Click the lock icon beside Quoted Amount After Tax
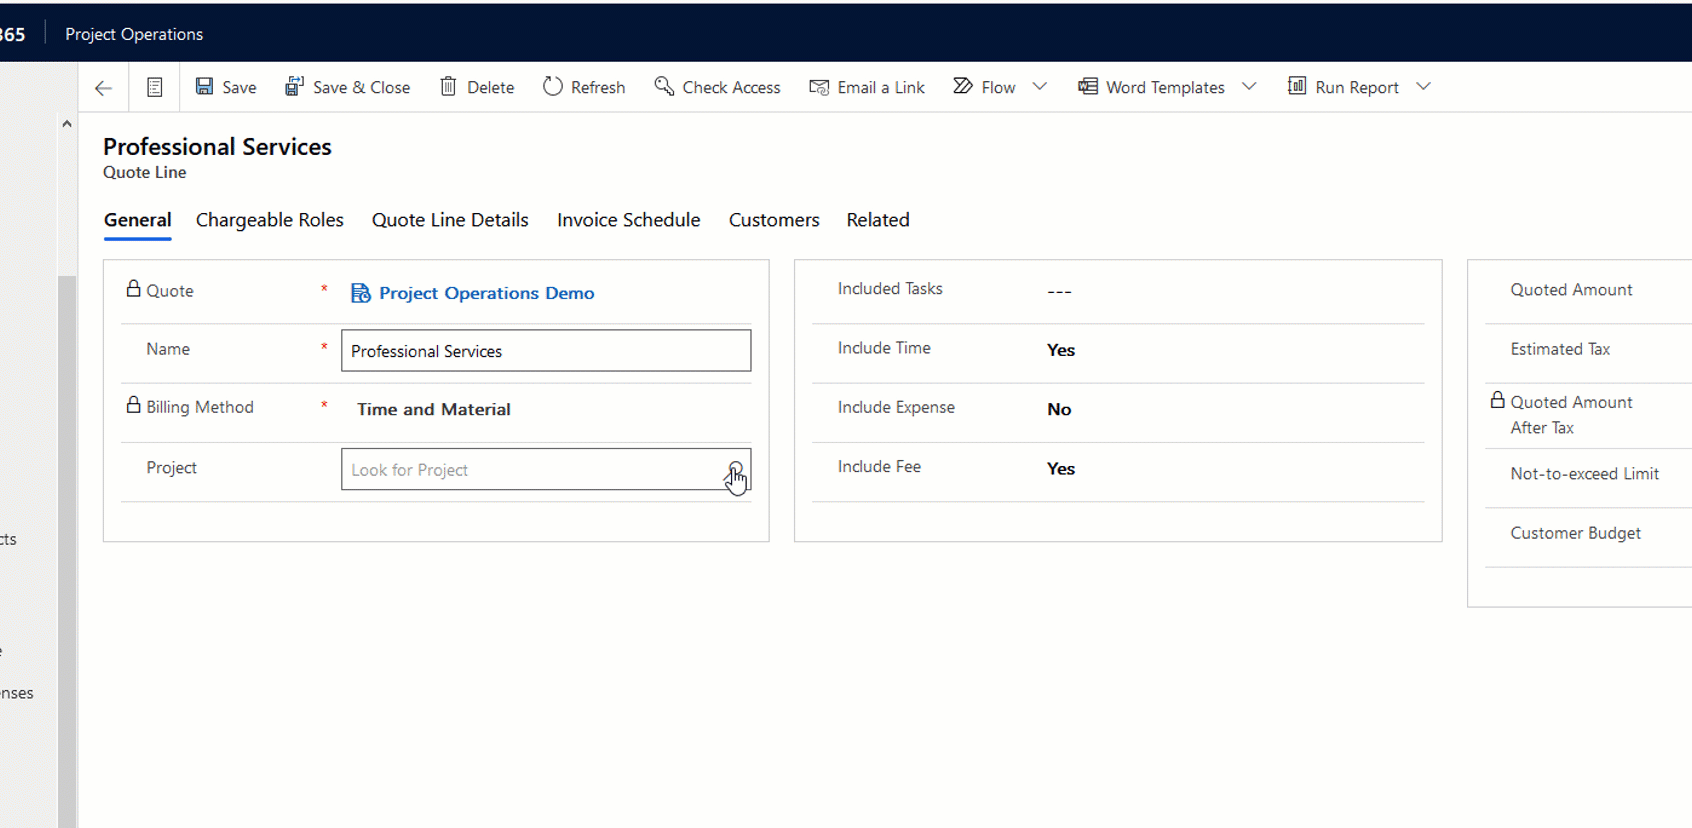Screen dimensions: 1692x828 pyautogui.click(x=1497, y=400)
